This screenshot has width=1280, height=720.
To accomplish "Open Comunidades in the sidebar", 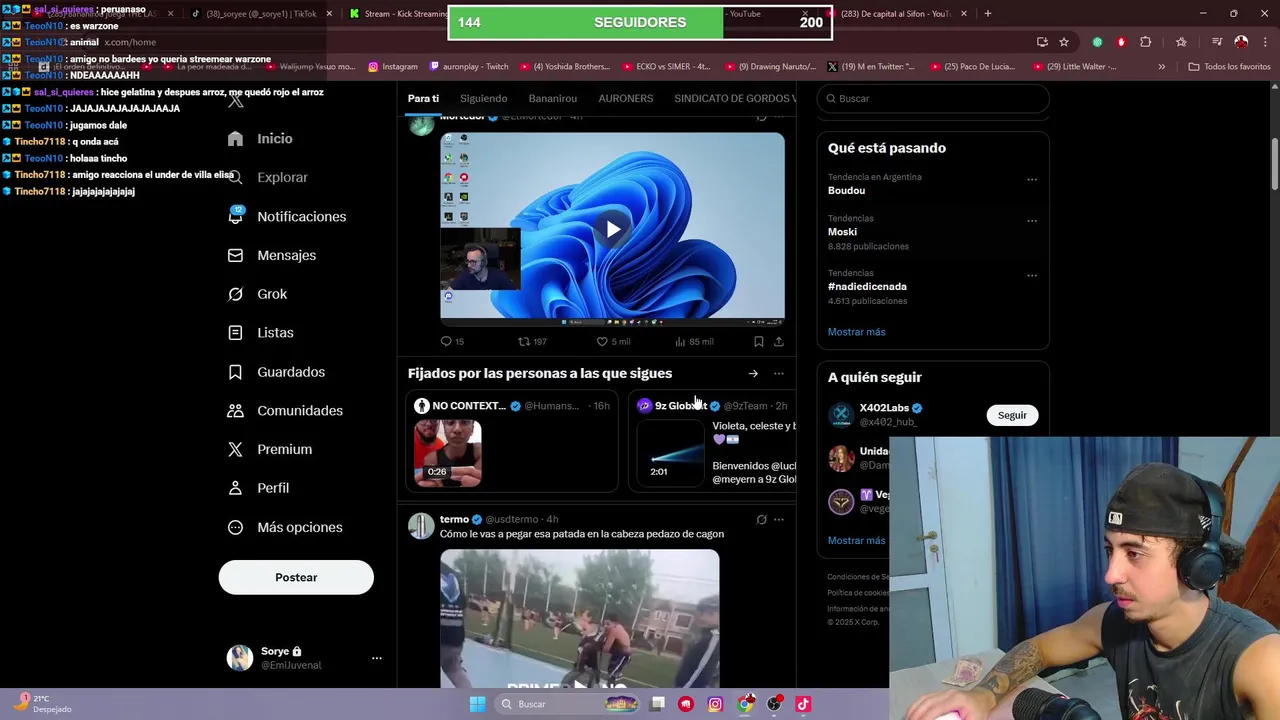I will click(x=285, y=411).
